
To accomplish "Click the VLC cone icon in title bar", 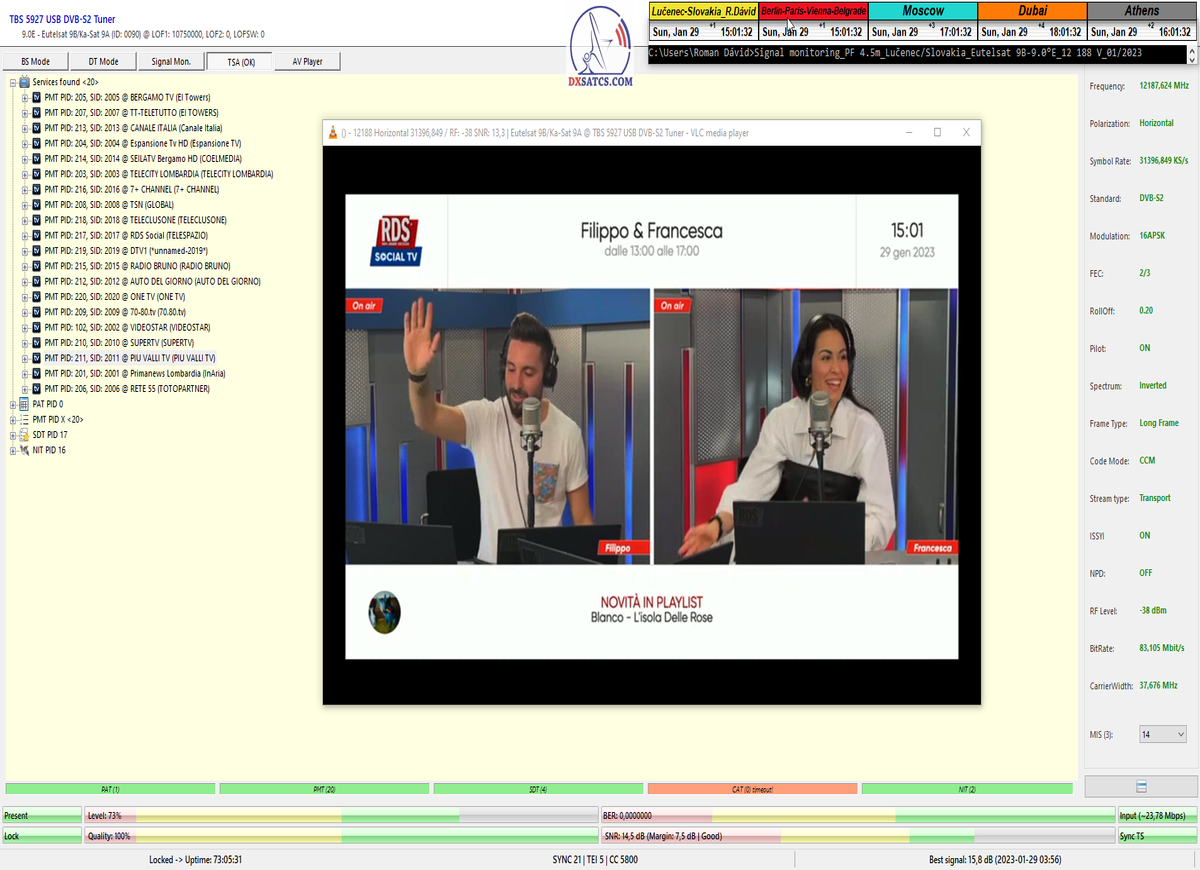I will tap(332, 133).
